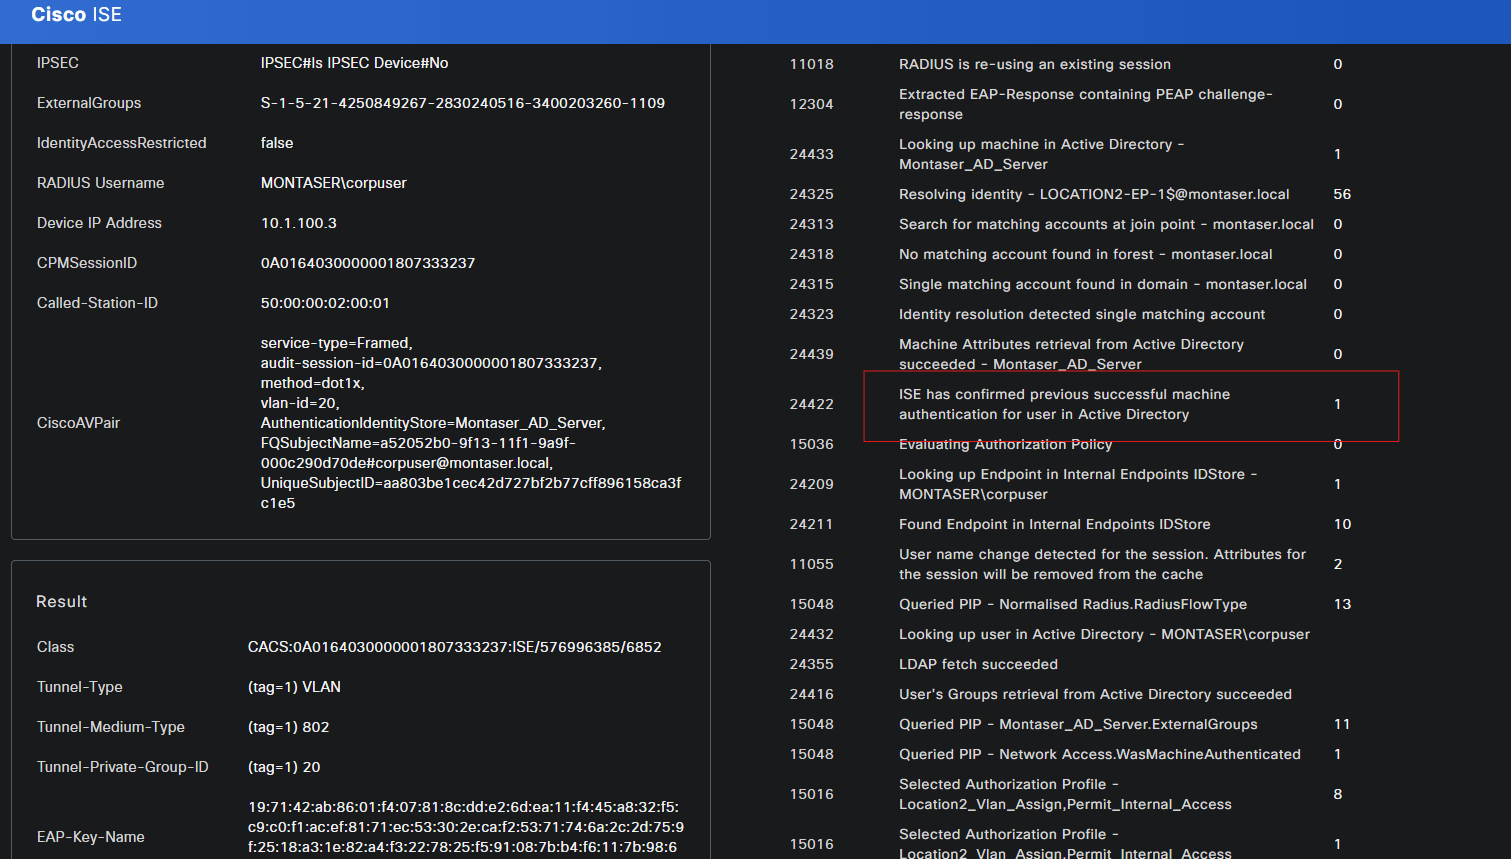This screenshot has width=1511, height=859.
Task: Select the Class label under Result
Action: tap(55, 647)
